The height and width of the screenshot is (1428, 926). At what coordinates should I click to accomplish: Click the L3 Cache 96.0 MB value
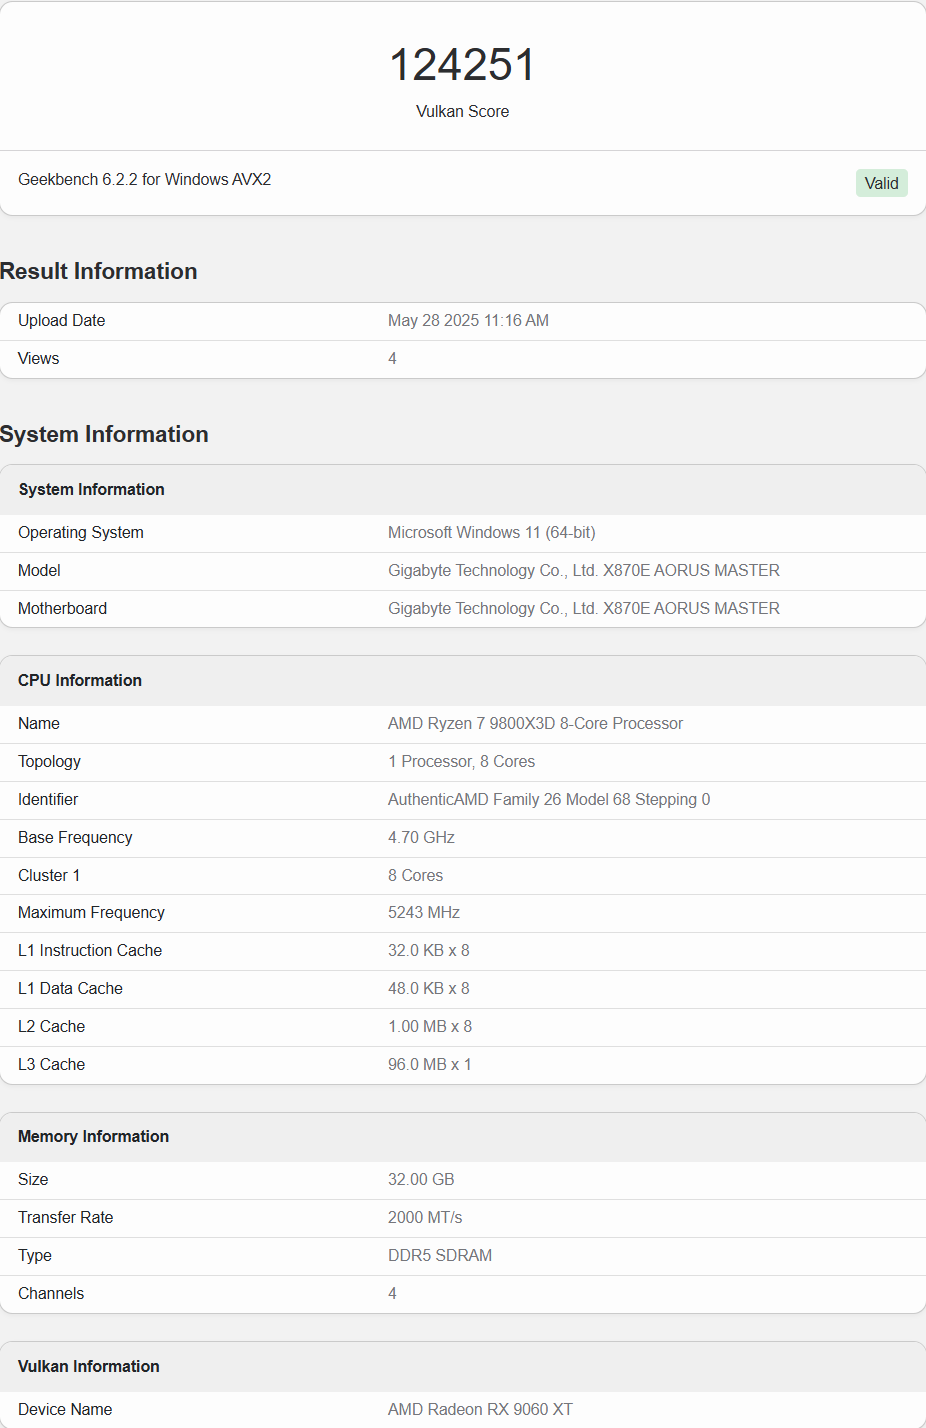(x=429, y=1065)
